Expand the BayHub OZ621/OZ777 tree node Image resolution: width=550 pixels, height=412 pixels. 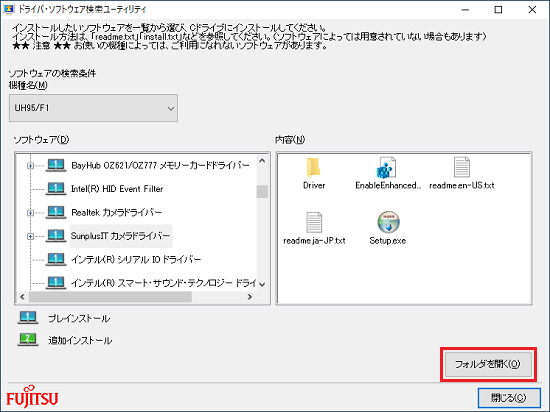coord(31,166)
